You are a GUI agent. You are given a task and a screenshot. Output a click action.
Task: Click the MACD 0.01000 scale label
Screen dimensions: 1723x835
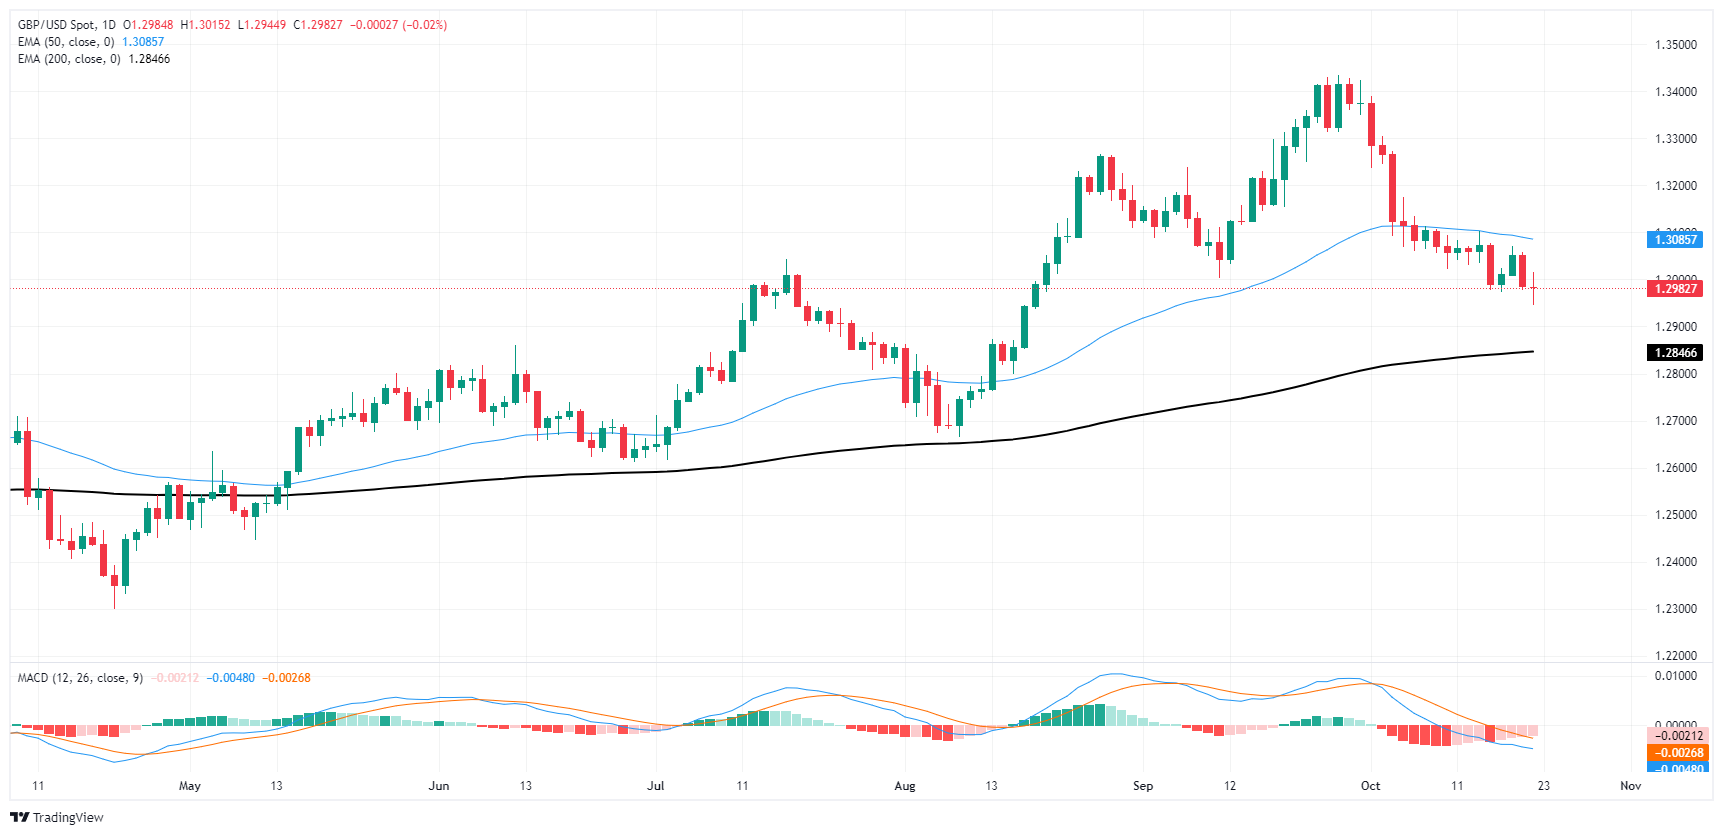tap(1675, 676)
